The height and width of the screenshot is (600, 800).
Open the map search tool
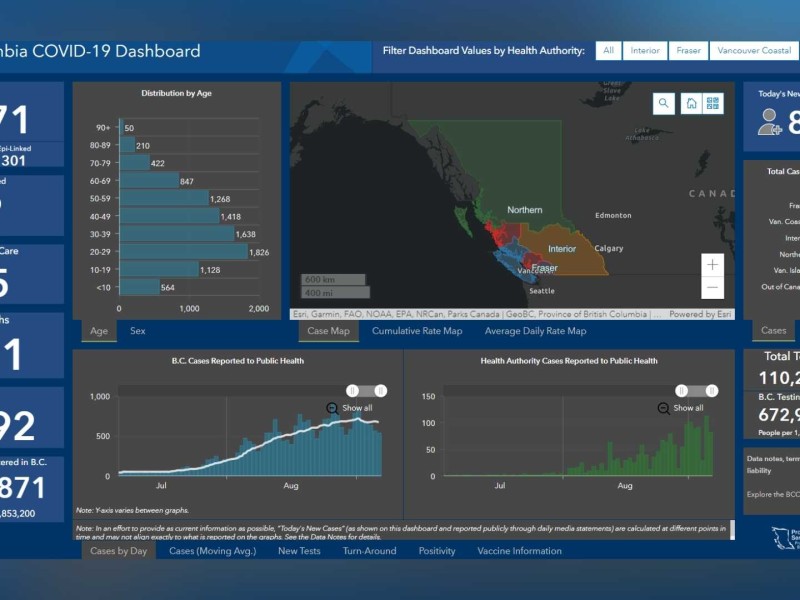coord(664,103)
